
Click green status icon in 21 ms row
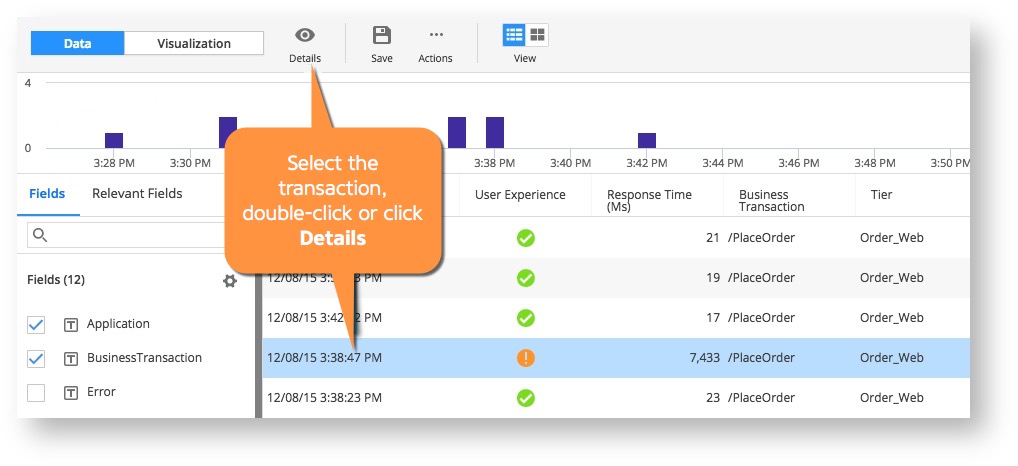(x=525, y=238)
